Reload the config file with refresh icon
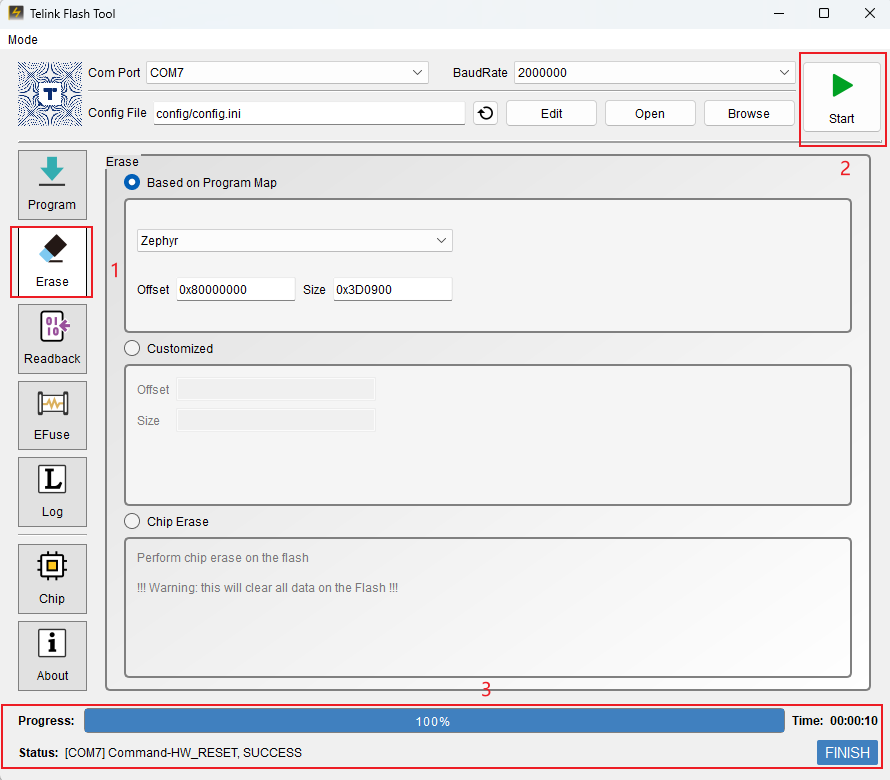The width and height of the screenshot is (890, 780). click(485, 113)
